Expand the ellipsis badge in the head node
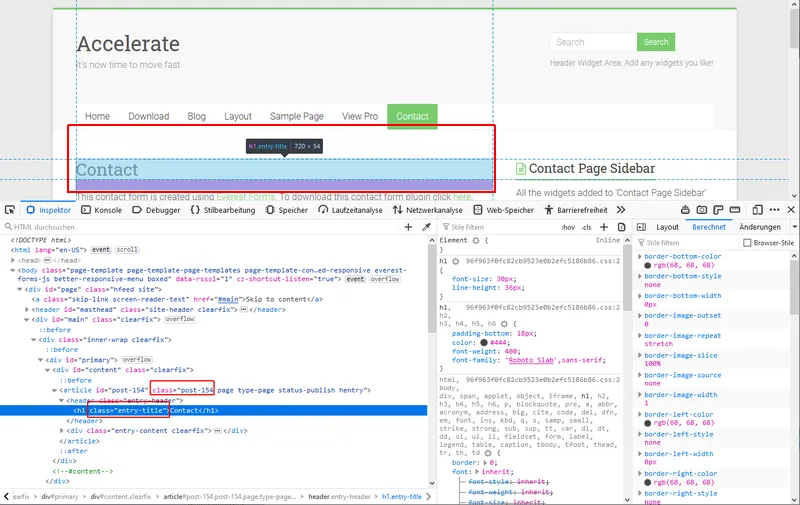Image resolution: width=800 pixels, height=505 pixels. click(x=47, y=260)
